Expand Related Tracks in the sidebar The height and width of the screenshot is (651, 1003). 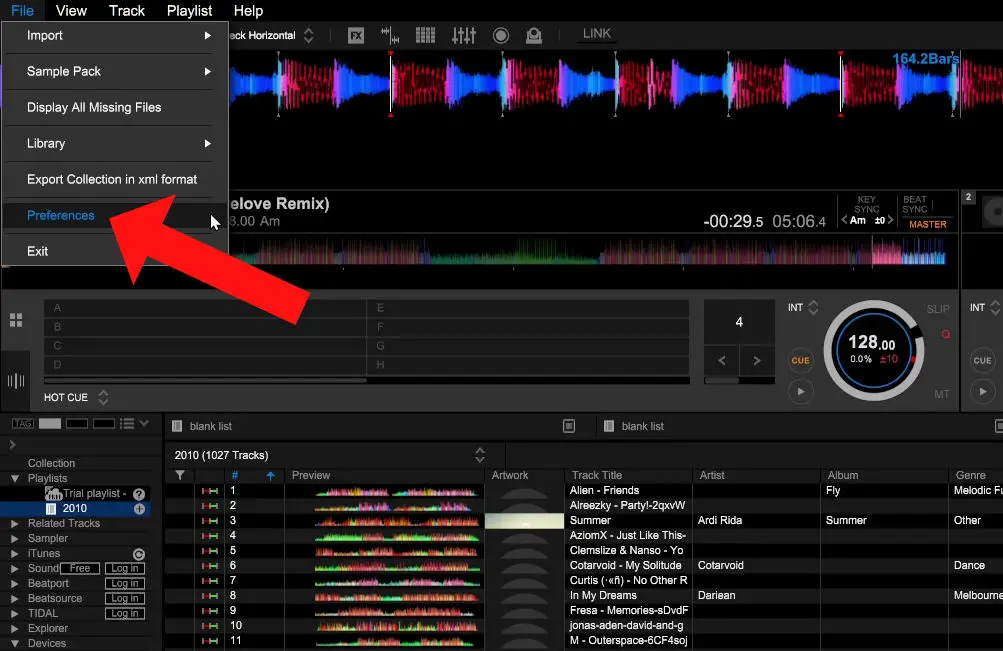pos(12,523)
